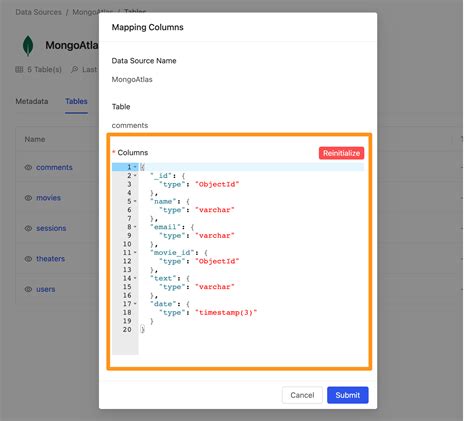Collapse the "date" block at line 17
Viewport: 474px width, 421px height.
pos(135,304)
